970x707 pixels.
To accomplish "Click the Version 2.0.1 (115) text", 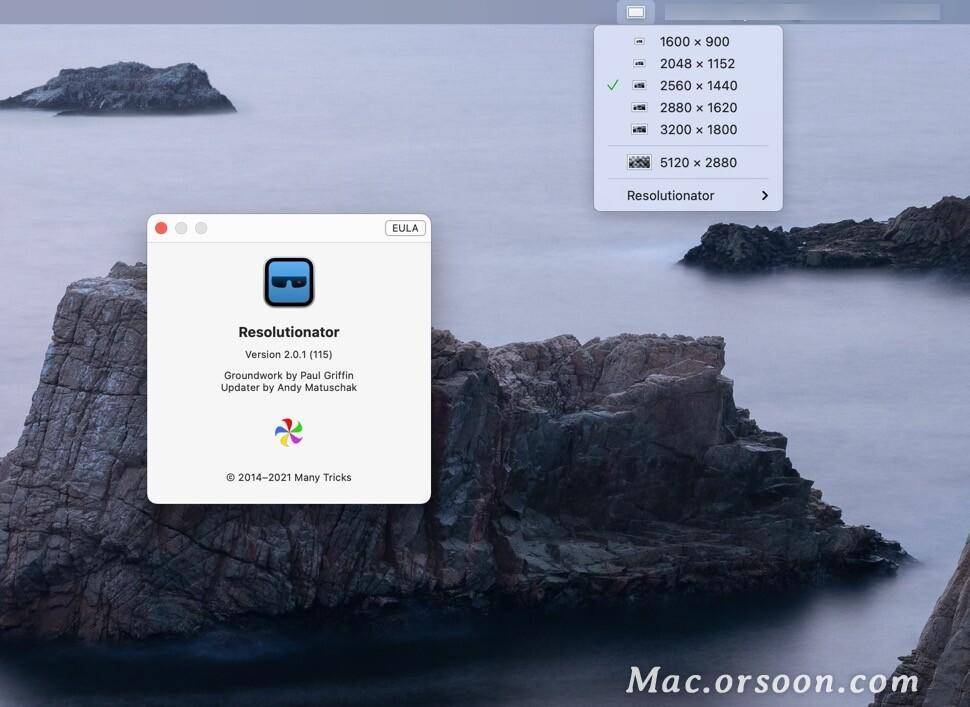I will coord(288,354).
